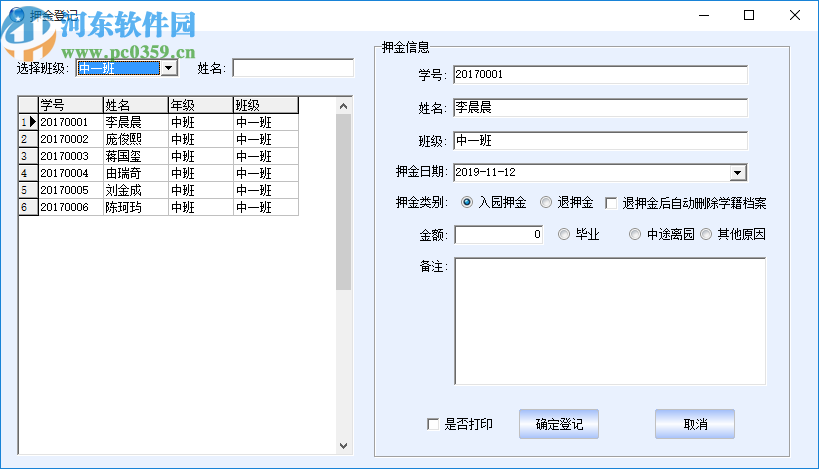
Task: Click the 姓名 column header in table
Action: pos(136,105)
